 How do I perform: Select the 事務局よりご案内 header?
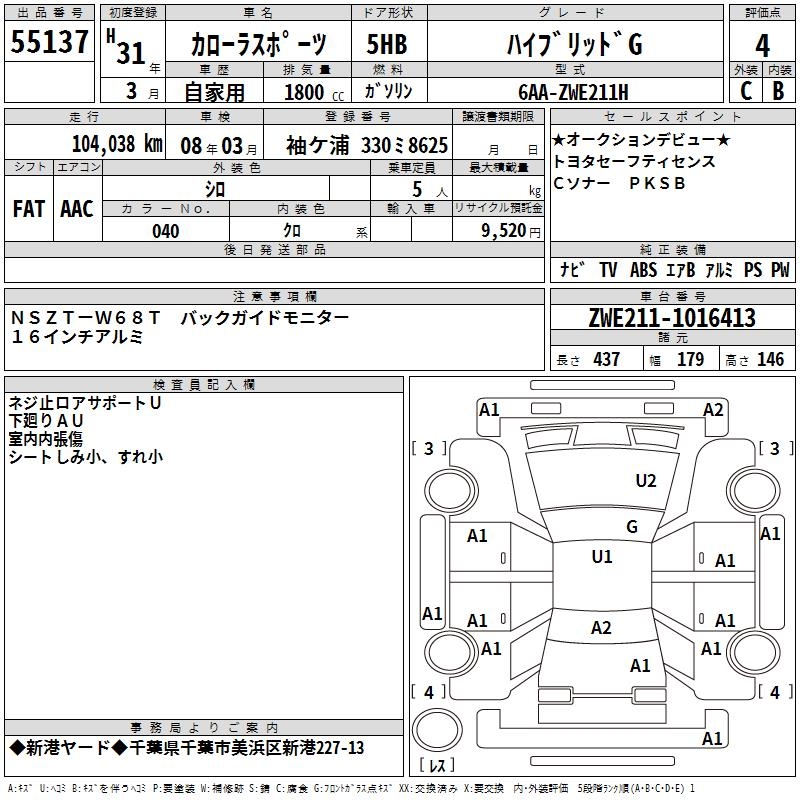204,727
